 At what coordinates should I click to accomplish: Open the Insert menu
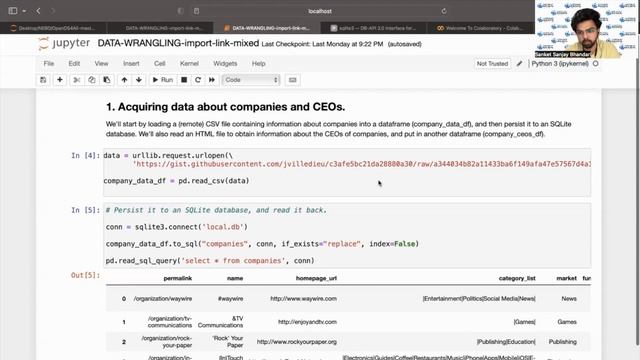[131, 64]
